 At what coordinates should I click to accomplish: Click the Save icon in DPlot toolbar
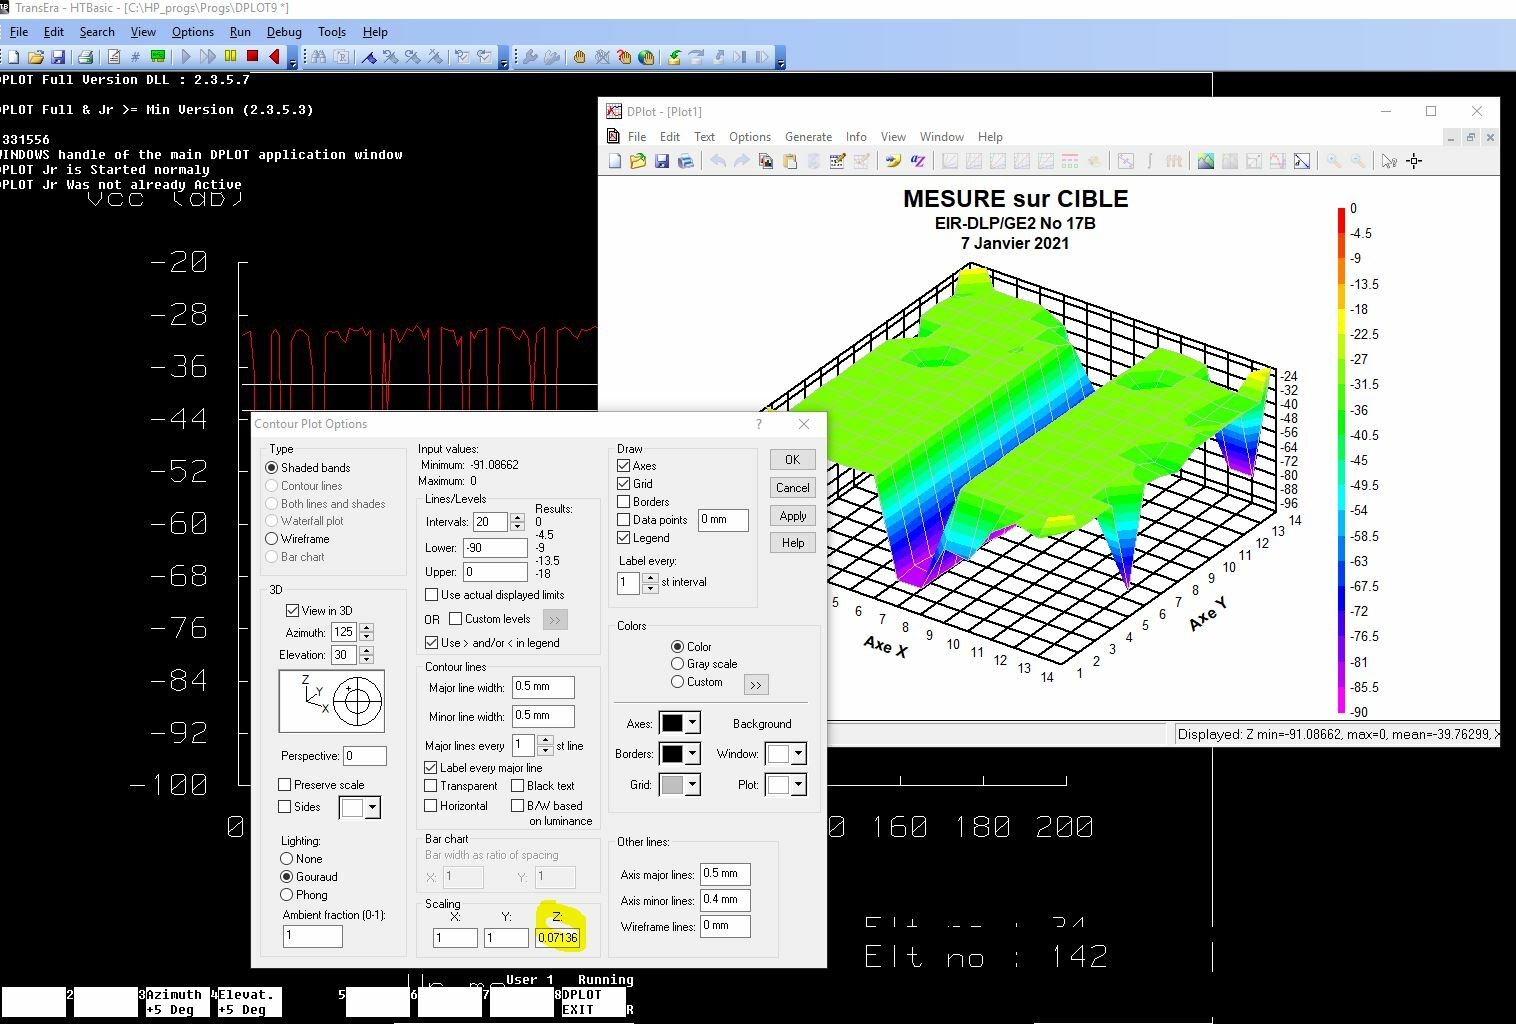(661, 161)
